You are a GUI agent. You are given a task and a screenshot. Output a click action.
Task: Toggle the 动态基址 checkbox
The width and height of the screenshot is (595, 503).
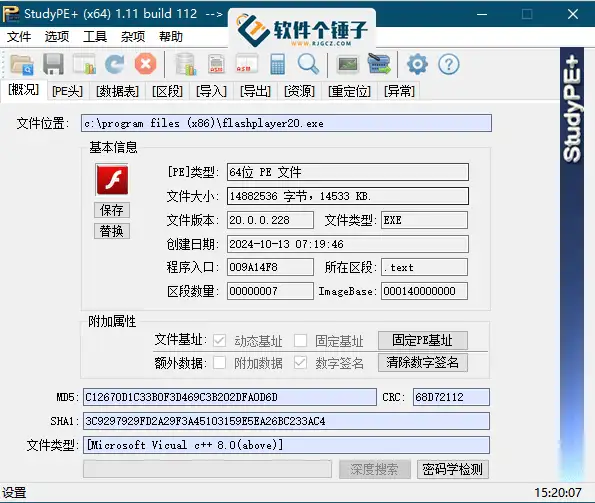point(219,340)
